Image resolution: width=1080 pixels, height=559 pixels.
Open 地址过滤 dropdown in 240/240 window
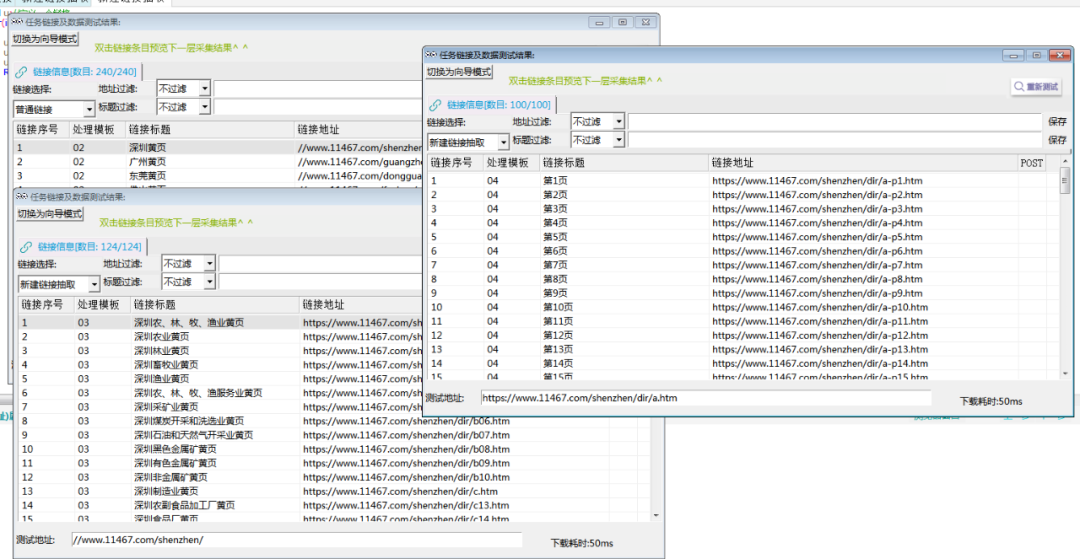(205, 89)
